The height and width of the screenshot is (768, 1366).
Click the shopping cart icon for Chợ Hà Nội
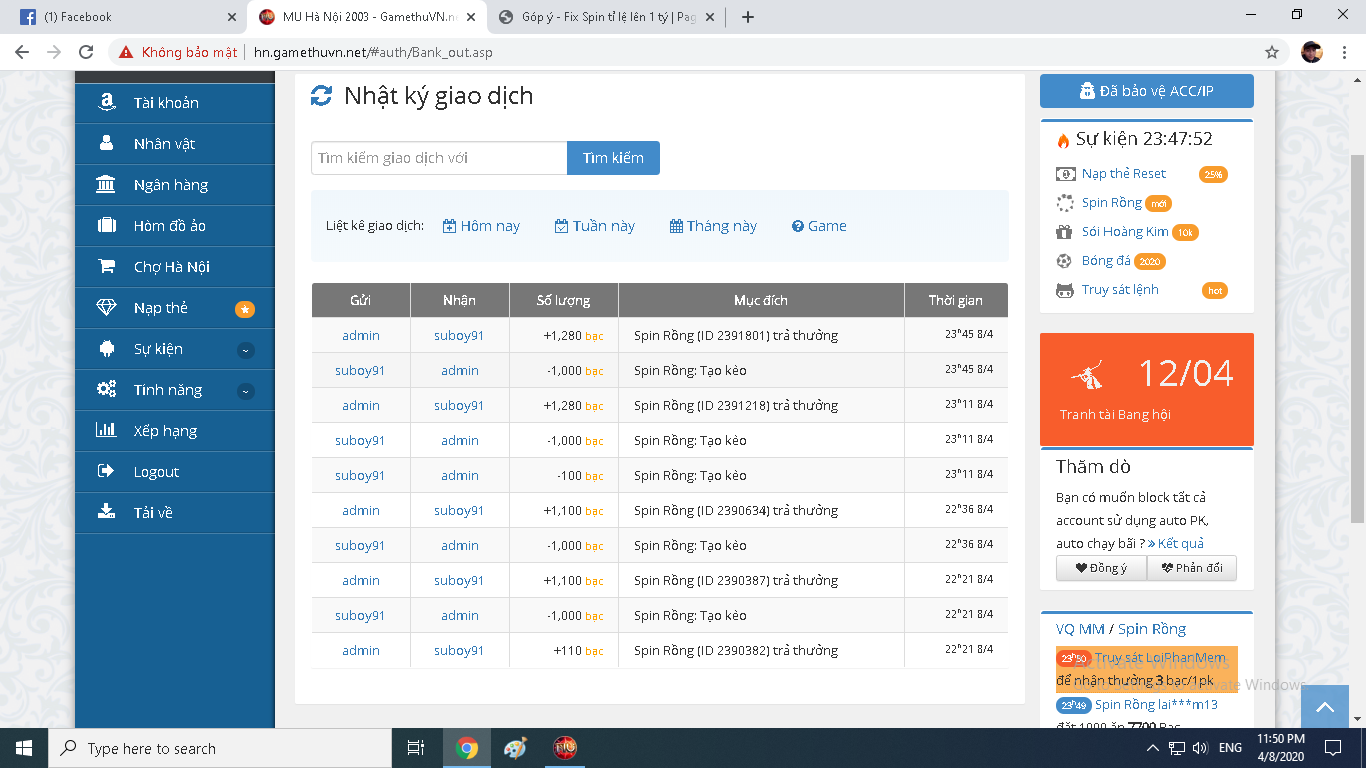pyautogui.click(x=105, y=267)
